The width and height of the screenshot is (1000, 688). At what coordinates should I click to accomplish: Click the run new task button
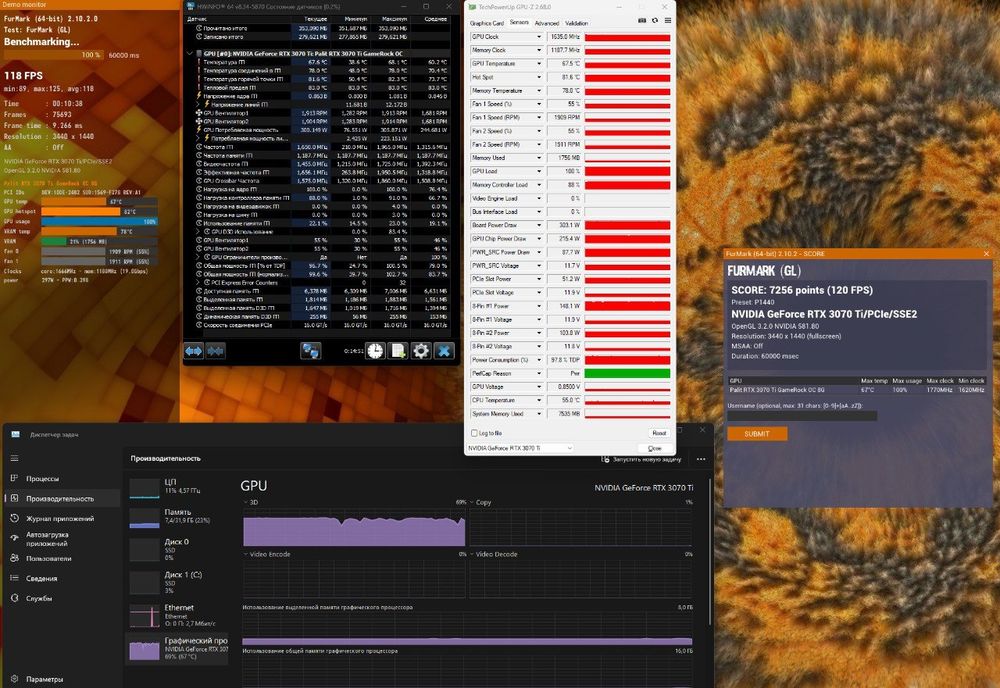click(x=642, y=459)
